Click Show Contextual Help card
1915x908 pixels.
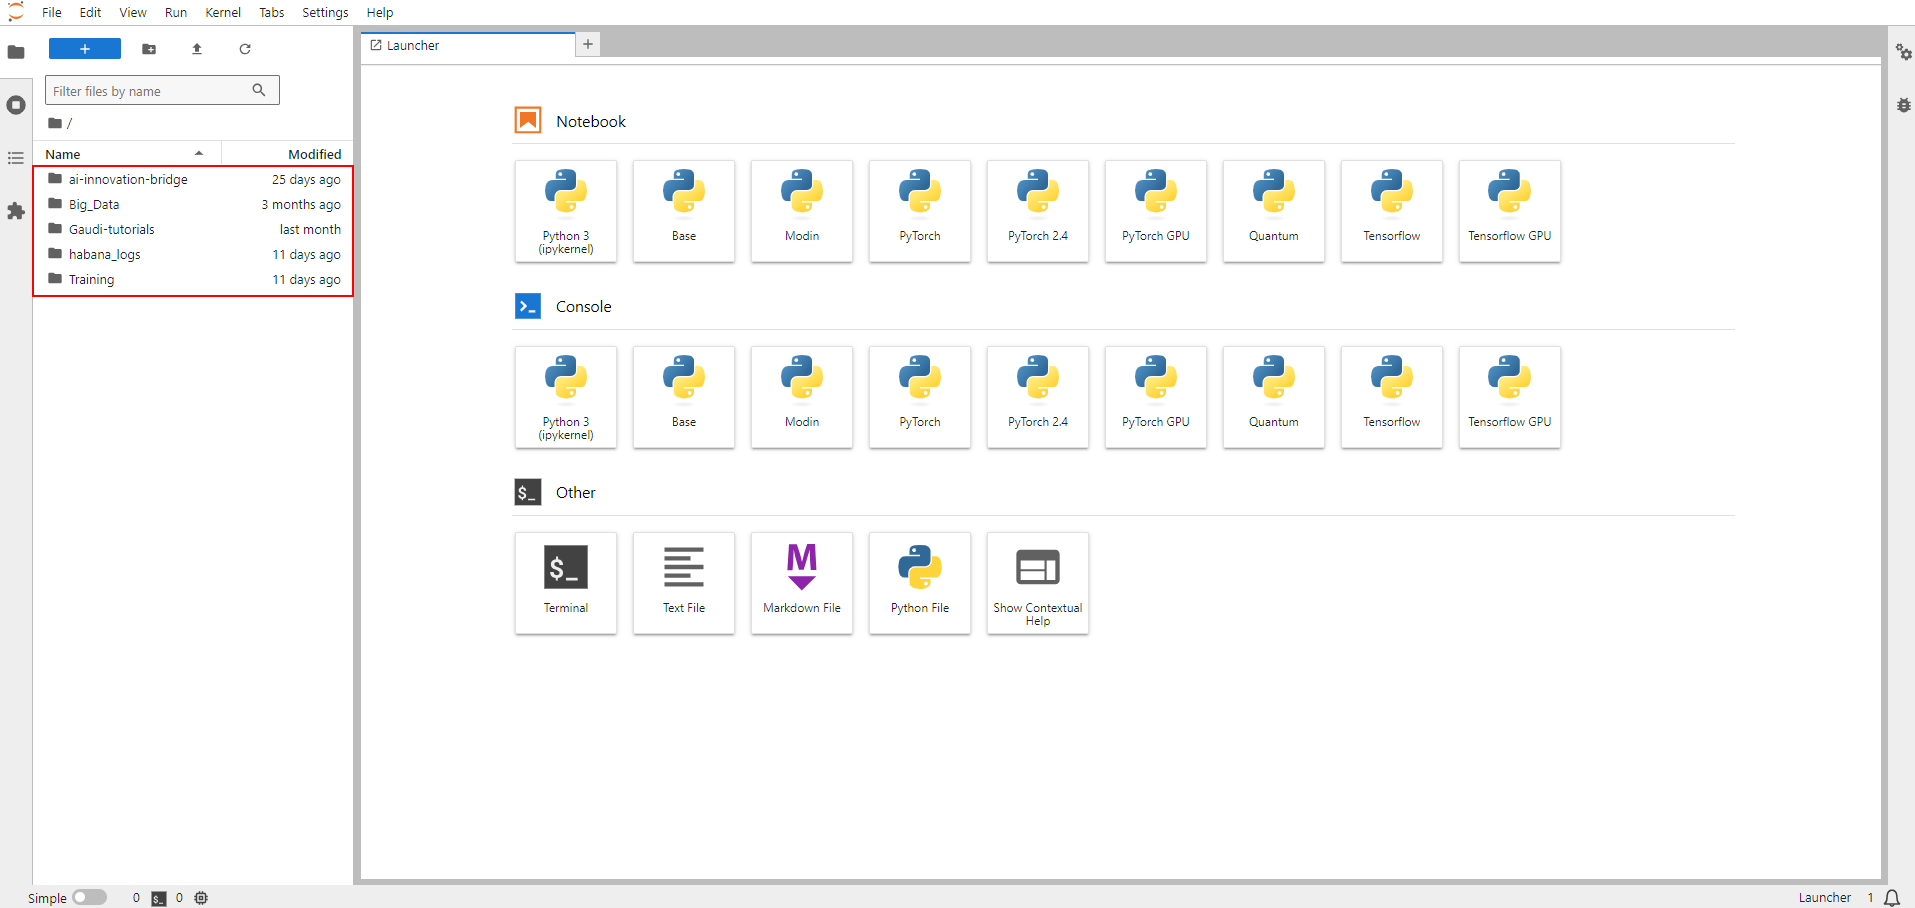pos(1038,583)
